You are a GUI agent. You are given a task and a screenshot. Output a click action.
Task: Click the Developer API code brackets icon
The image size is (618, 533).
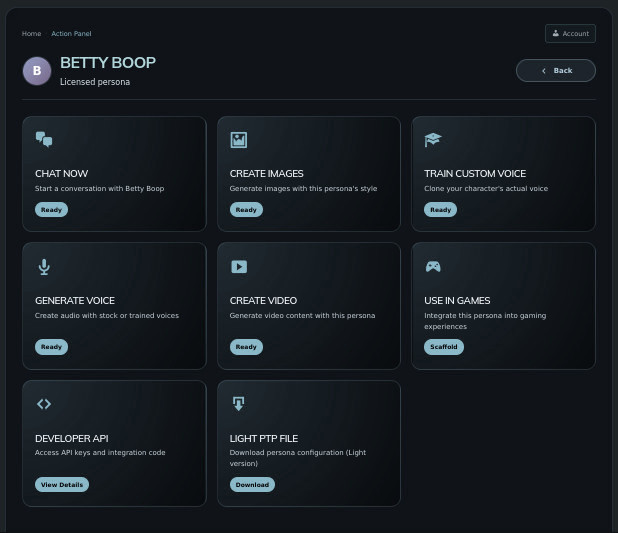44,404
